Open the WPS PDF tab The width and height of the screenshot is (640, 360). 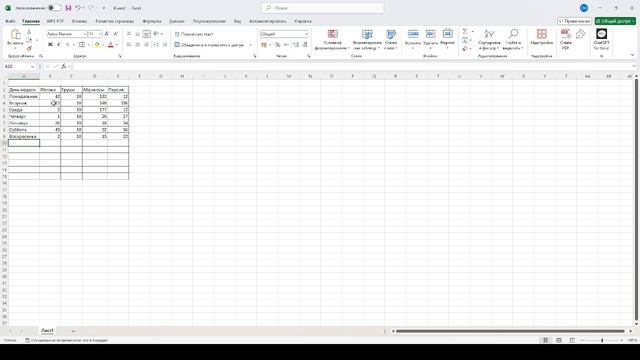(55, 21)
